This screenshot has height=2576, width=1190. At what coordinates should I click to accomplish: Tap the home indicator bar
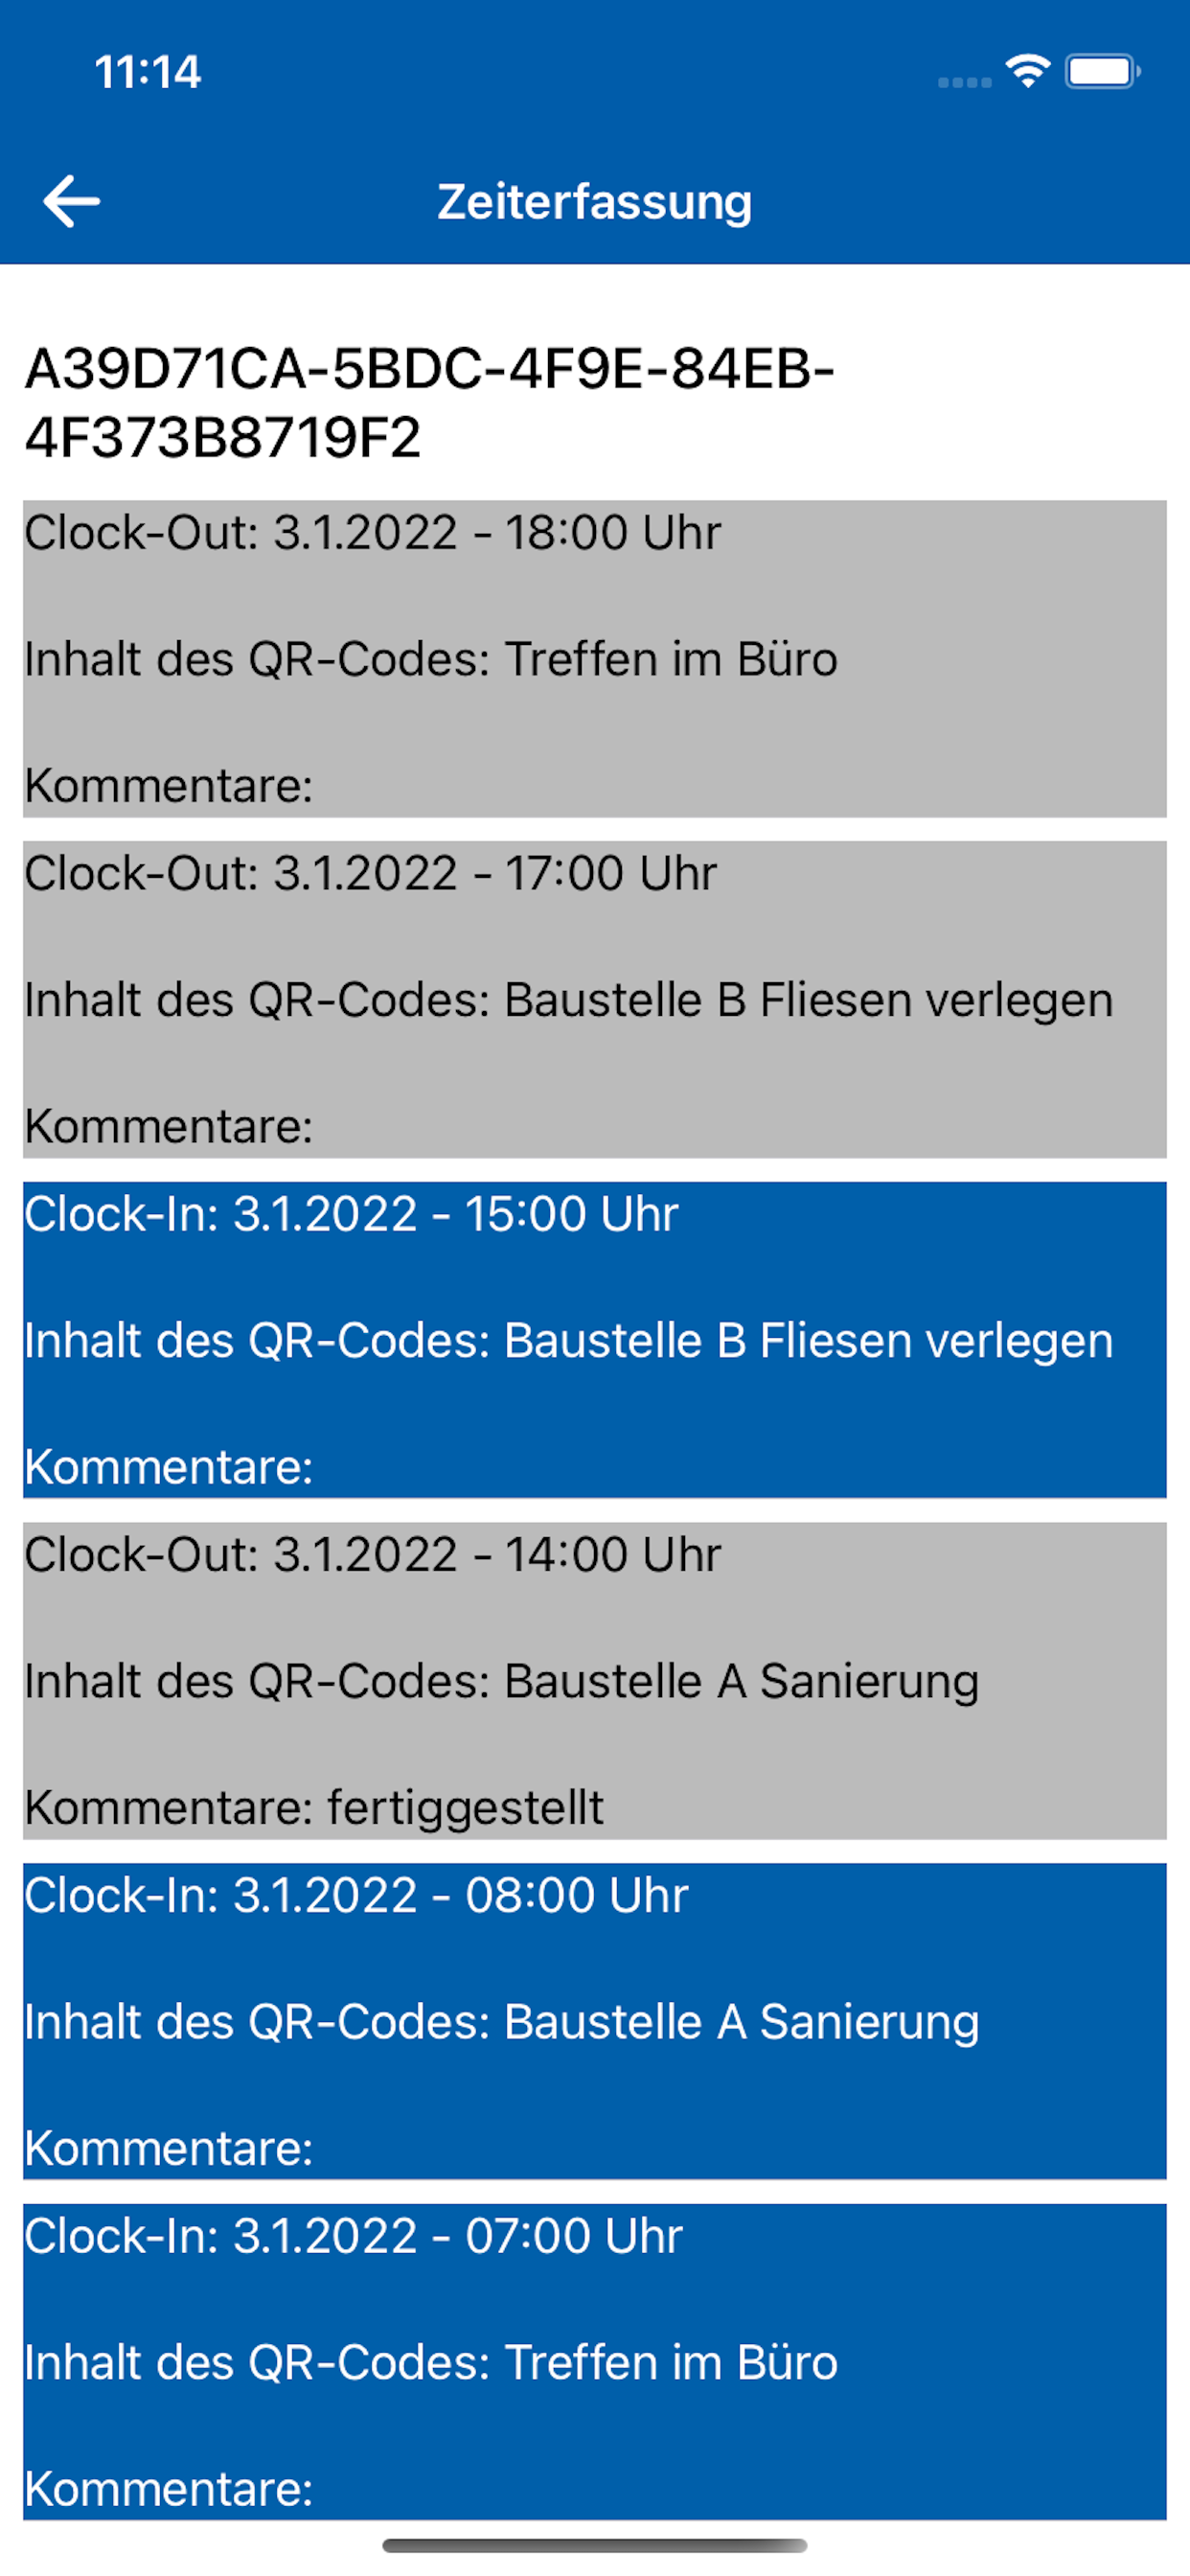click(x=594, y=2545)
